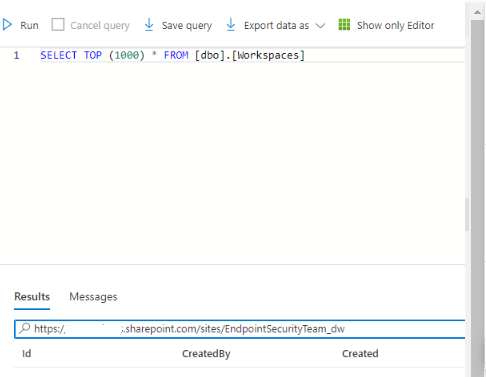
Task: Click Save query text
Action: click(187, 25)
